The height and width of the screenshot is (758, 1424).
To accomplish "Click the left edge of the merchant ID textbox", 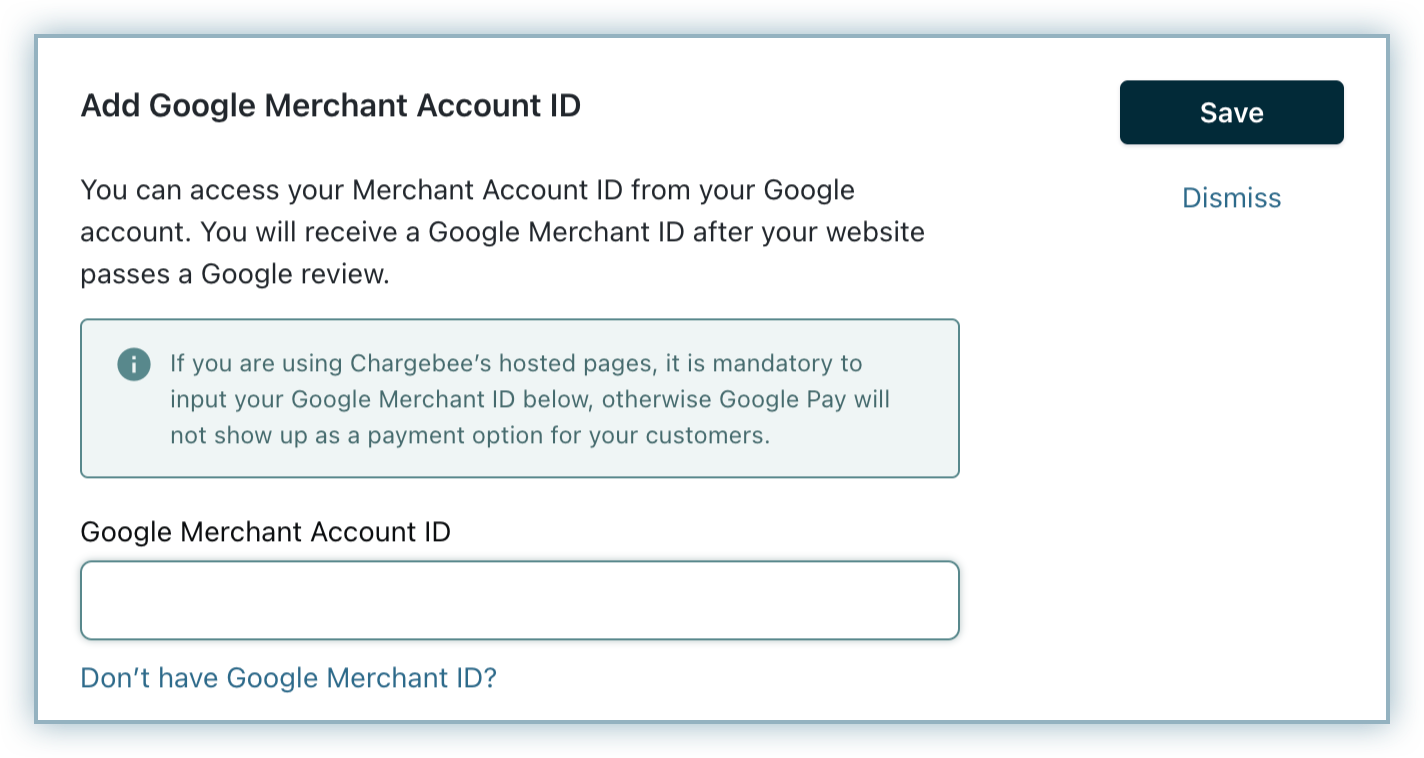I will click(x=95, y=600).
